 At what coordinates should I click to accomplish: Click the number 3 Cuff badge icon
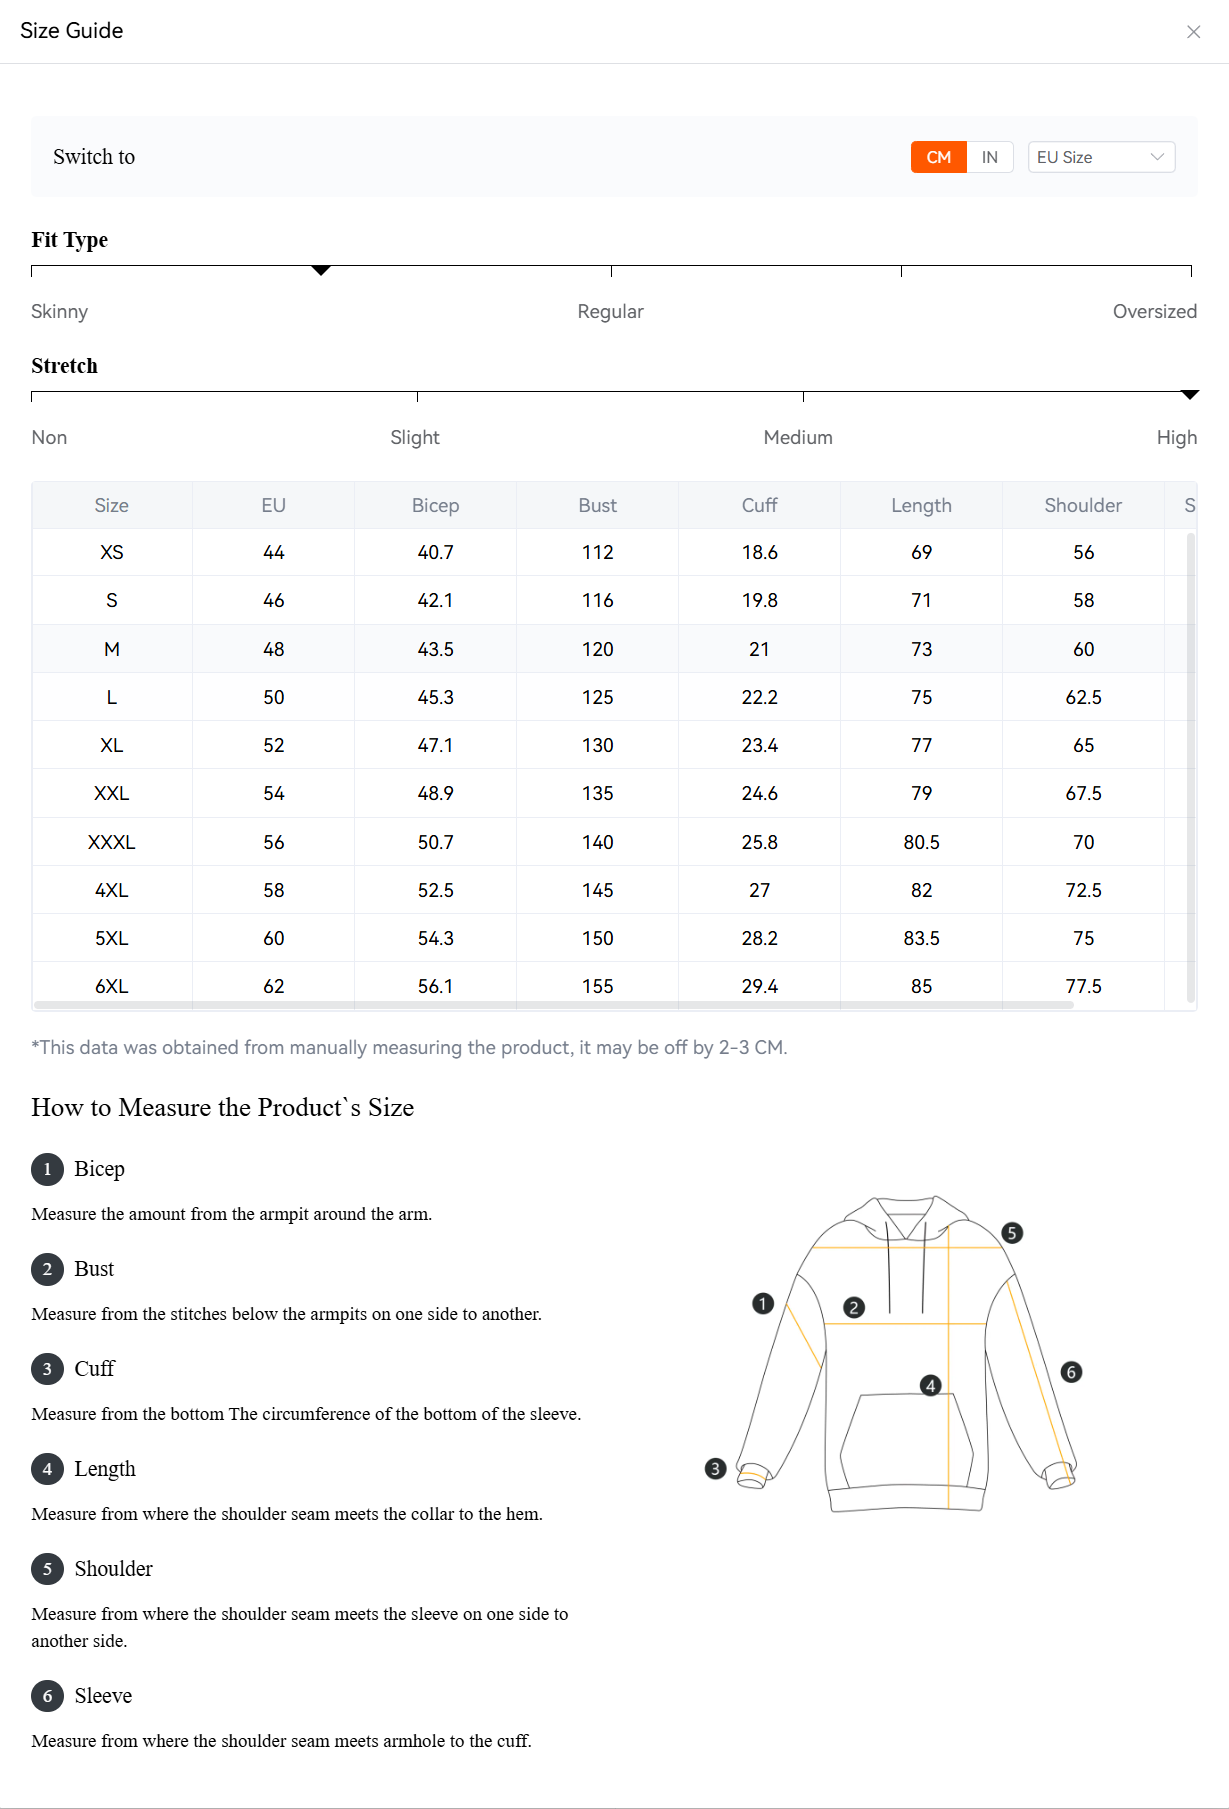(47, 1369)
